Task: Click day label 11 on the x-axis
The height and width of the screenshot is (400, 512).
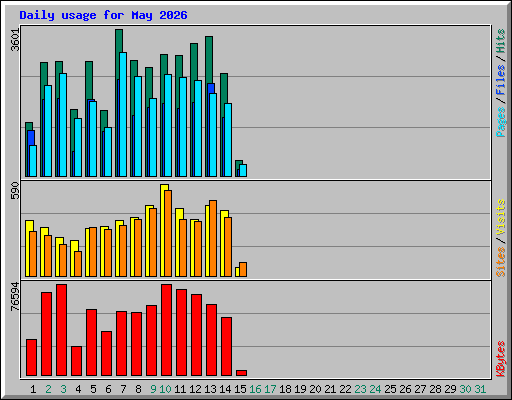Action: point(180,389)
